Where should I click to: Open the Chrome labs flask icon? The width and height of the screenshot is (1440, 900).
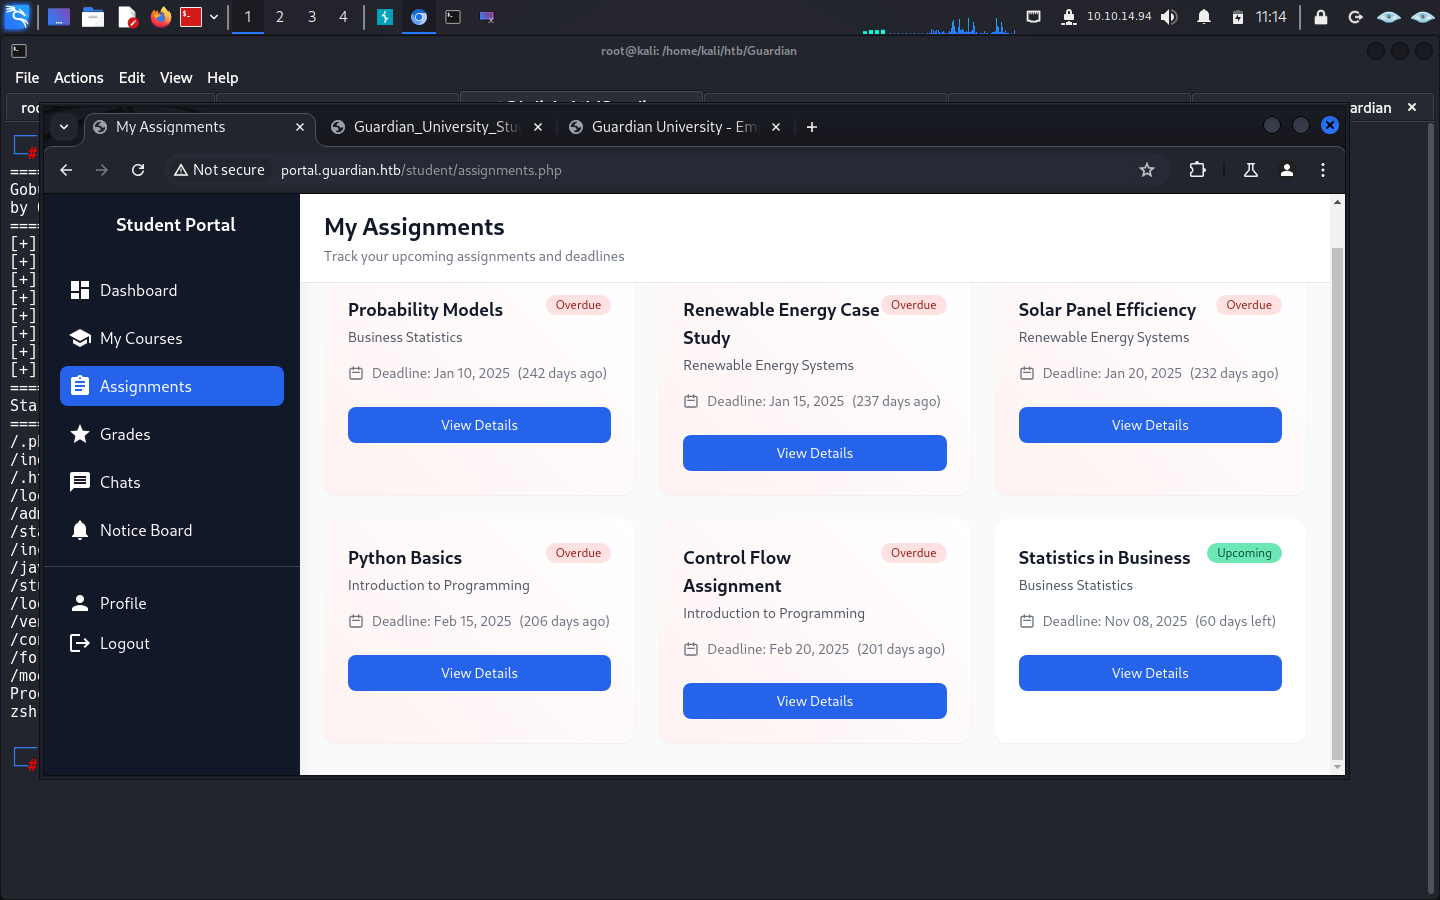1250,170
